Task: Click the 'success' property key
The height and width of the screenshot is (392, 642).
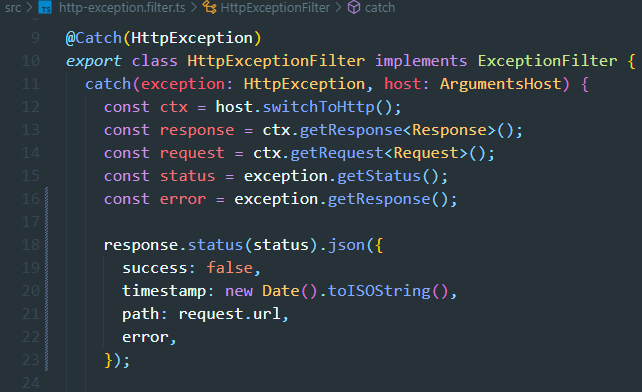Action: [x=154, y=268]
